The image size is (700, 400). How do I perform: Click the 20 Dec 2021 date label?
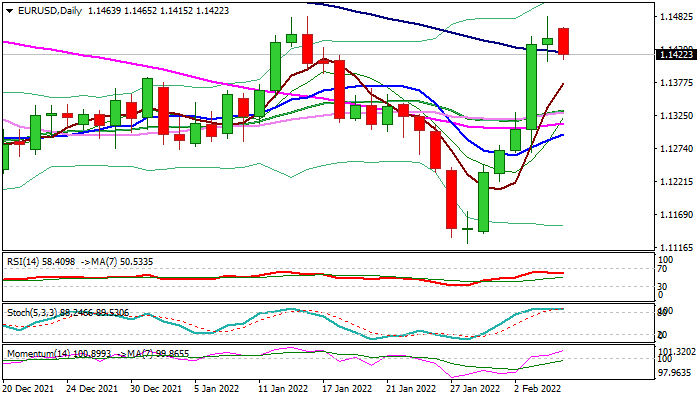coord(29,388)
